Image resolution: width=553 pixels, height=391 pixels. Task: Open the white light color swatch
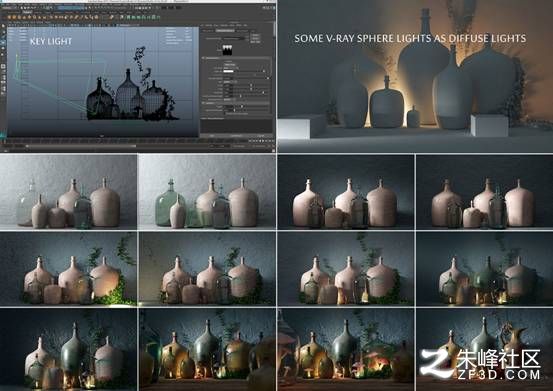tap(229, 71)
